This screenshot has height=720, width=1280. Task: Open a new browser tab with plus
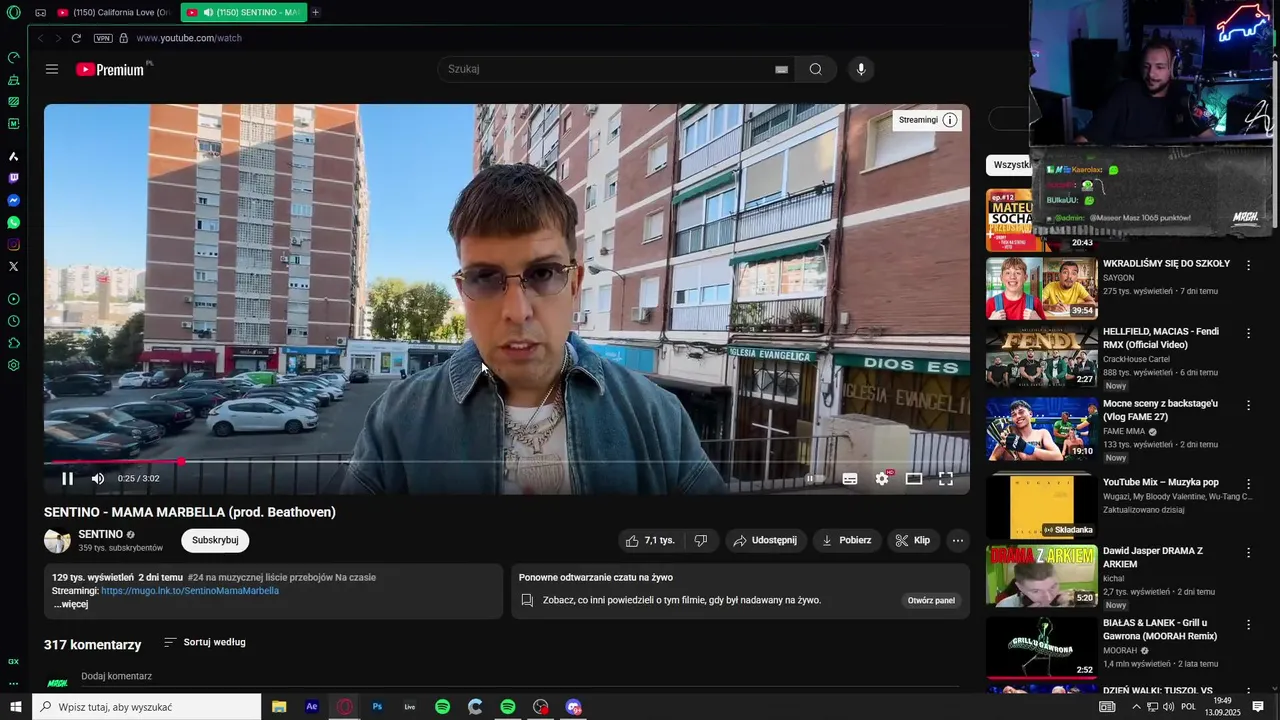pos(316,13)
